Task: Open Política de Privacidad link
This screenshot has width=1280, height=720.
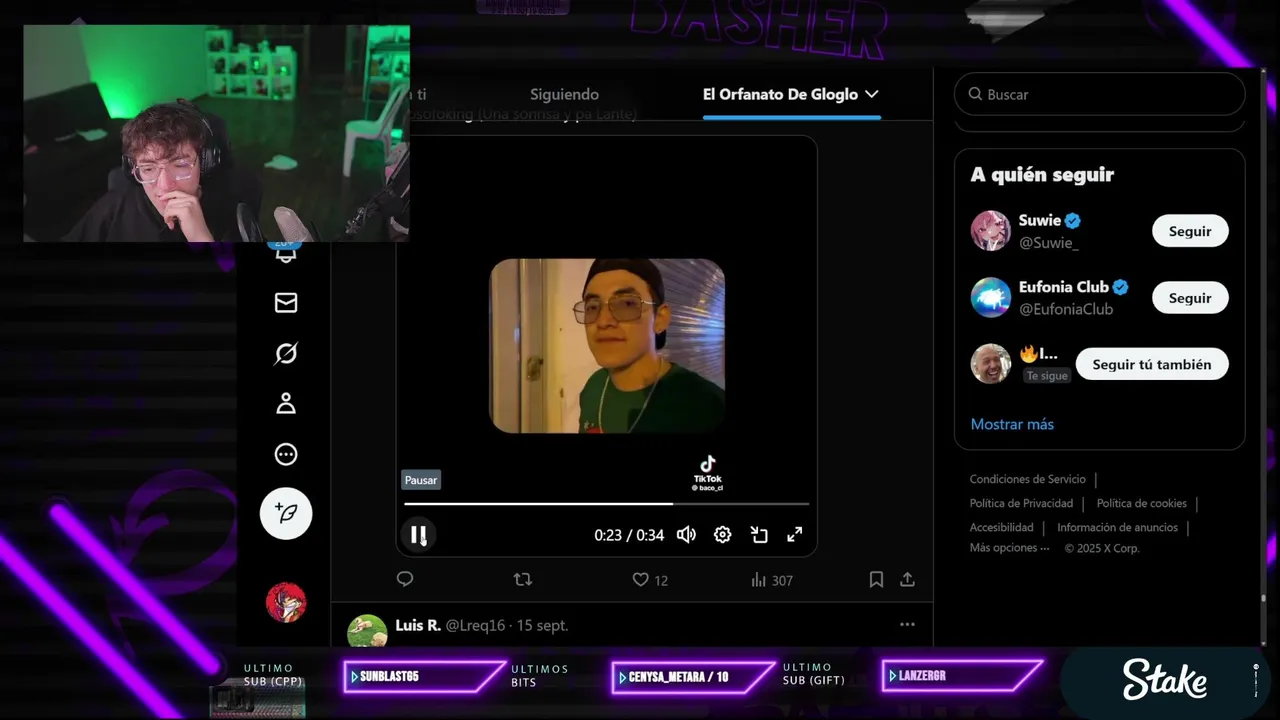Action: (x=1021, y=503)
